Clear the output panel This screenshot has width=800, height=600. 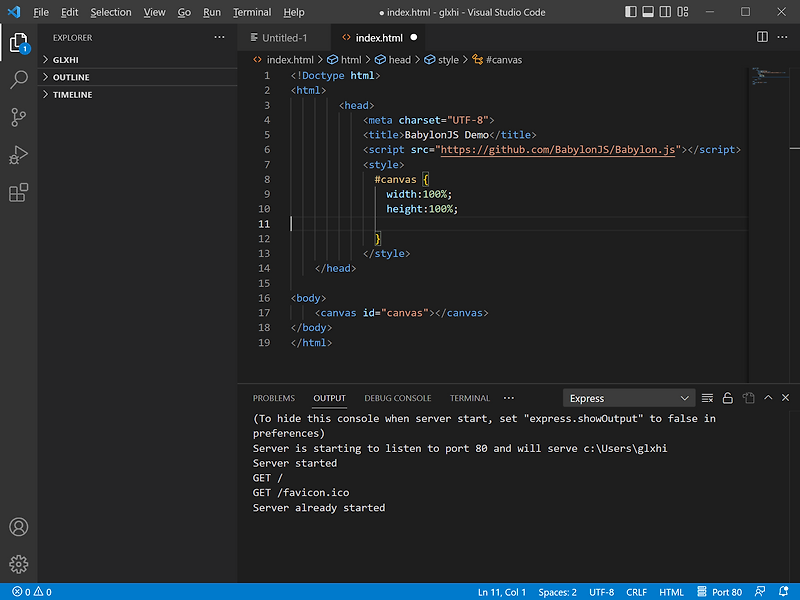(707, 398)
